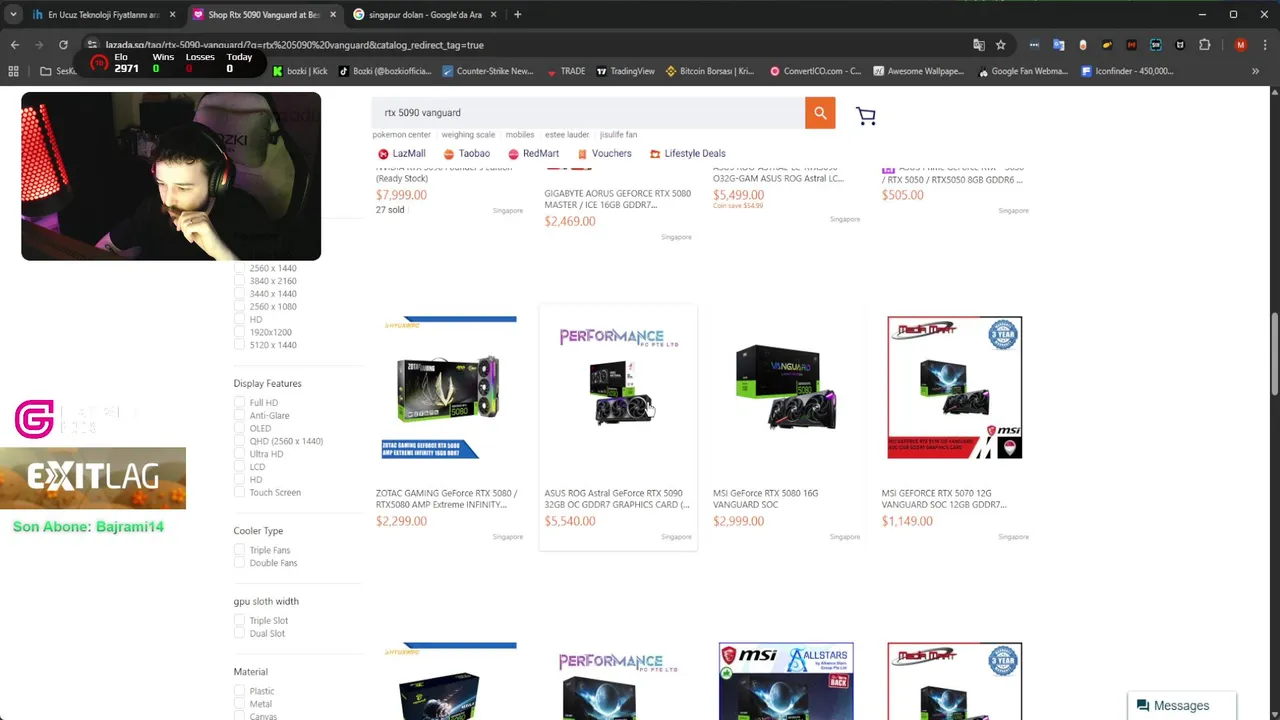The image size is (1280, 720).
Task: Check the 2560 x 1440 resolution filter
Action: click(239, 269)
